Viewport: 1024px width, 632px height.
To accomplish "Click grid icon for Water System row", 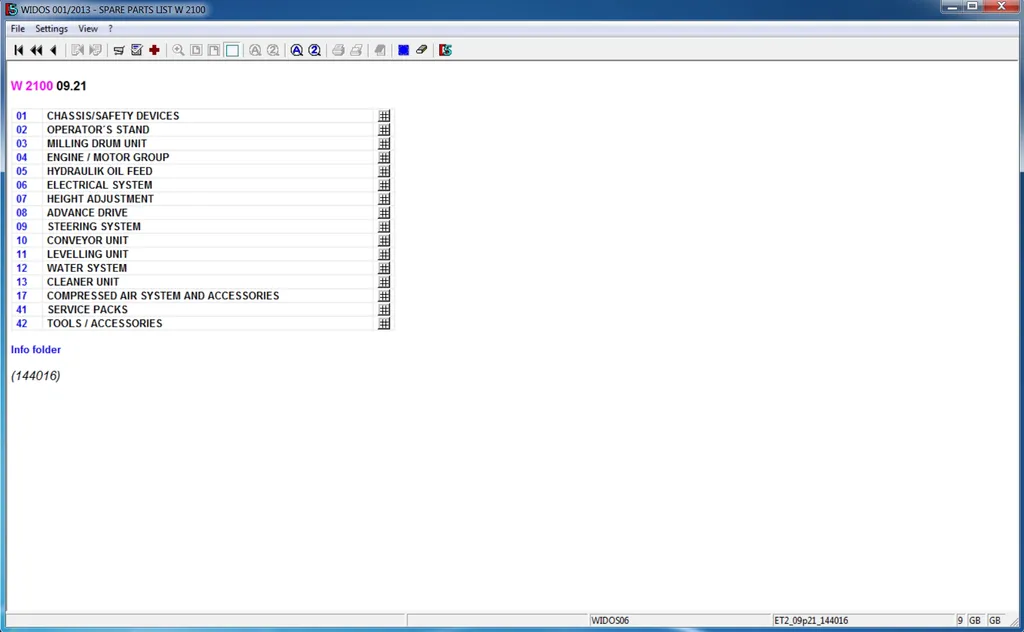I will pos(384,268).
